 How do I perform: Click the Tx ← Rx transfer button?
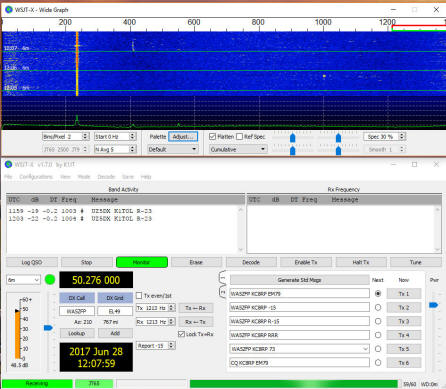[196, 308]
